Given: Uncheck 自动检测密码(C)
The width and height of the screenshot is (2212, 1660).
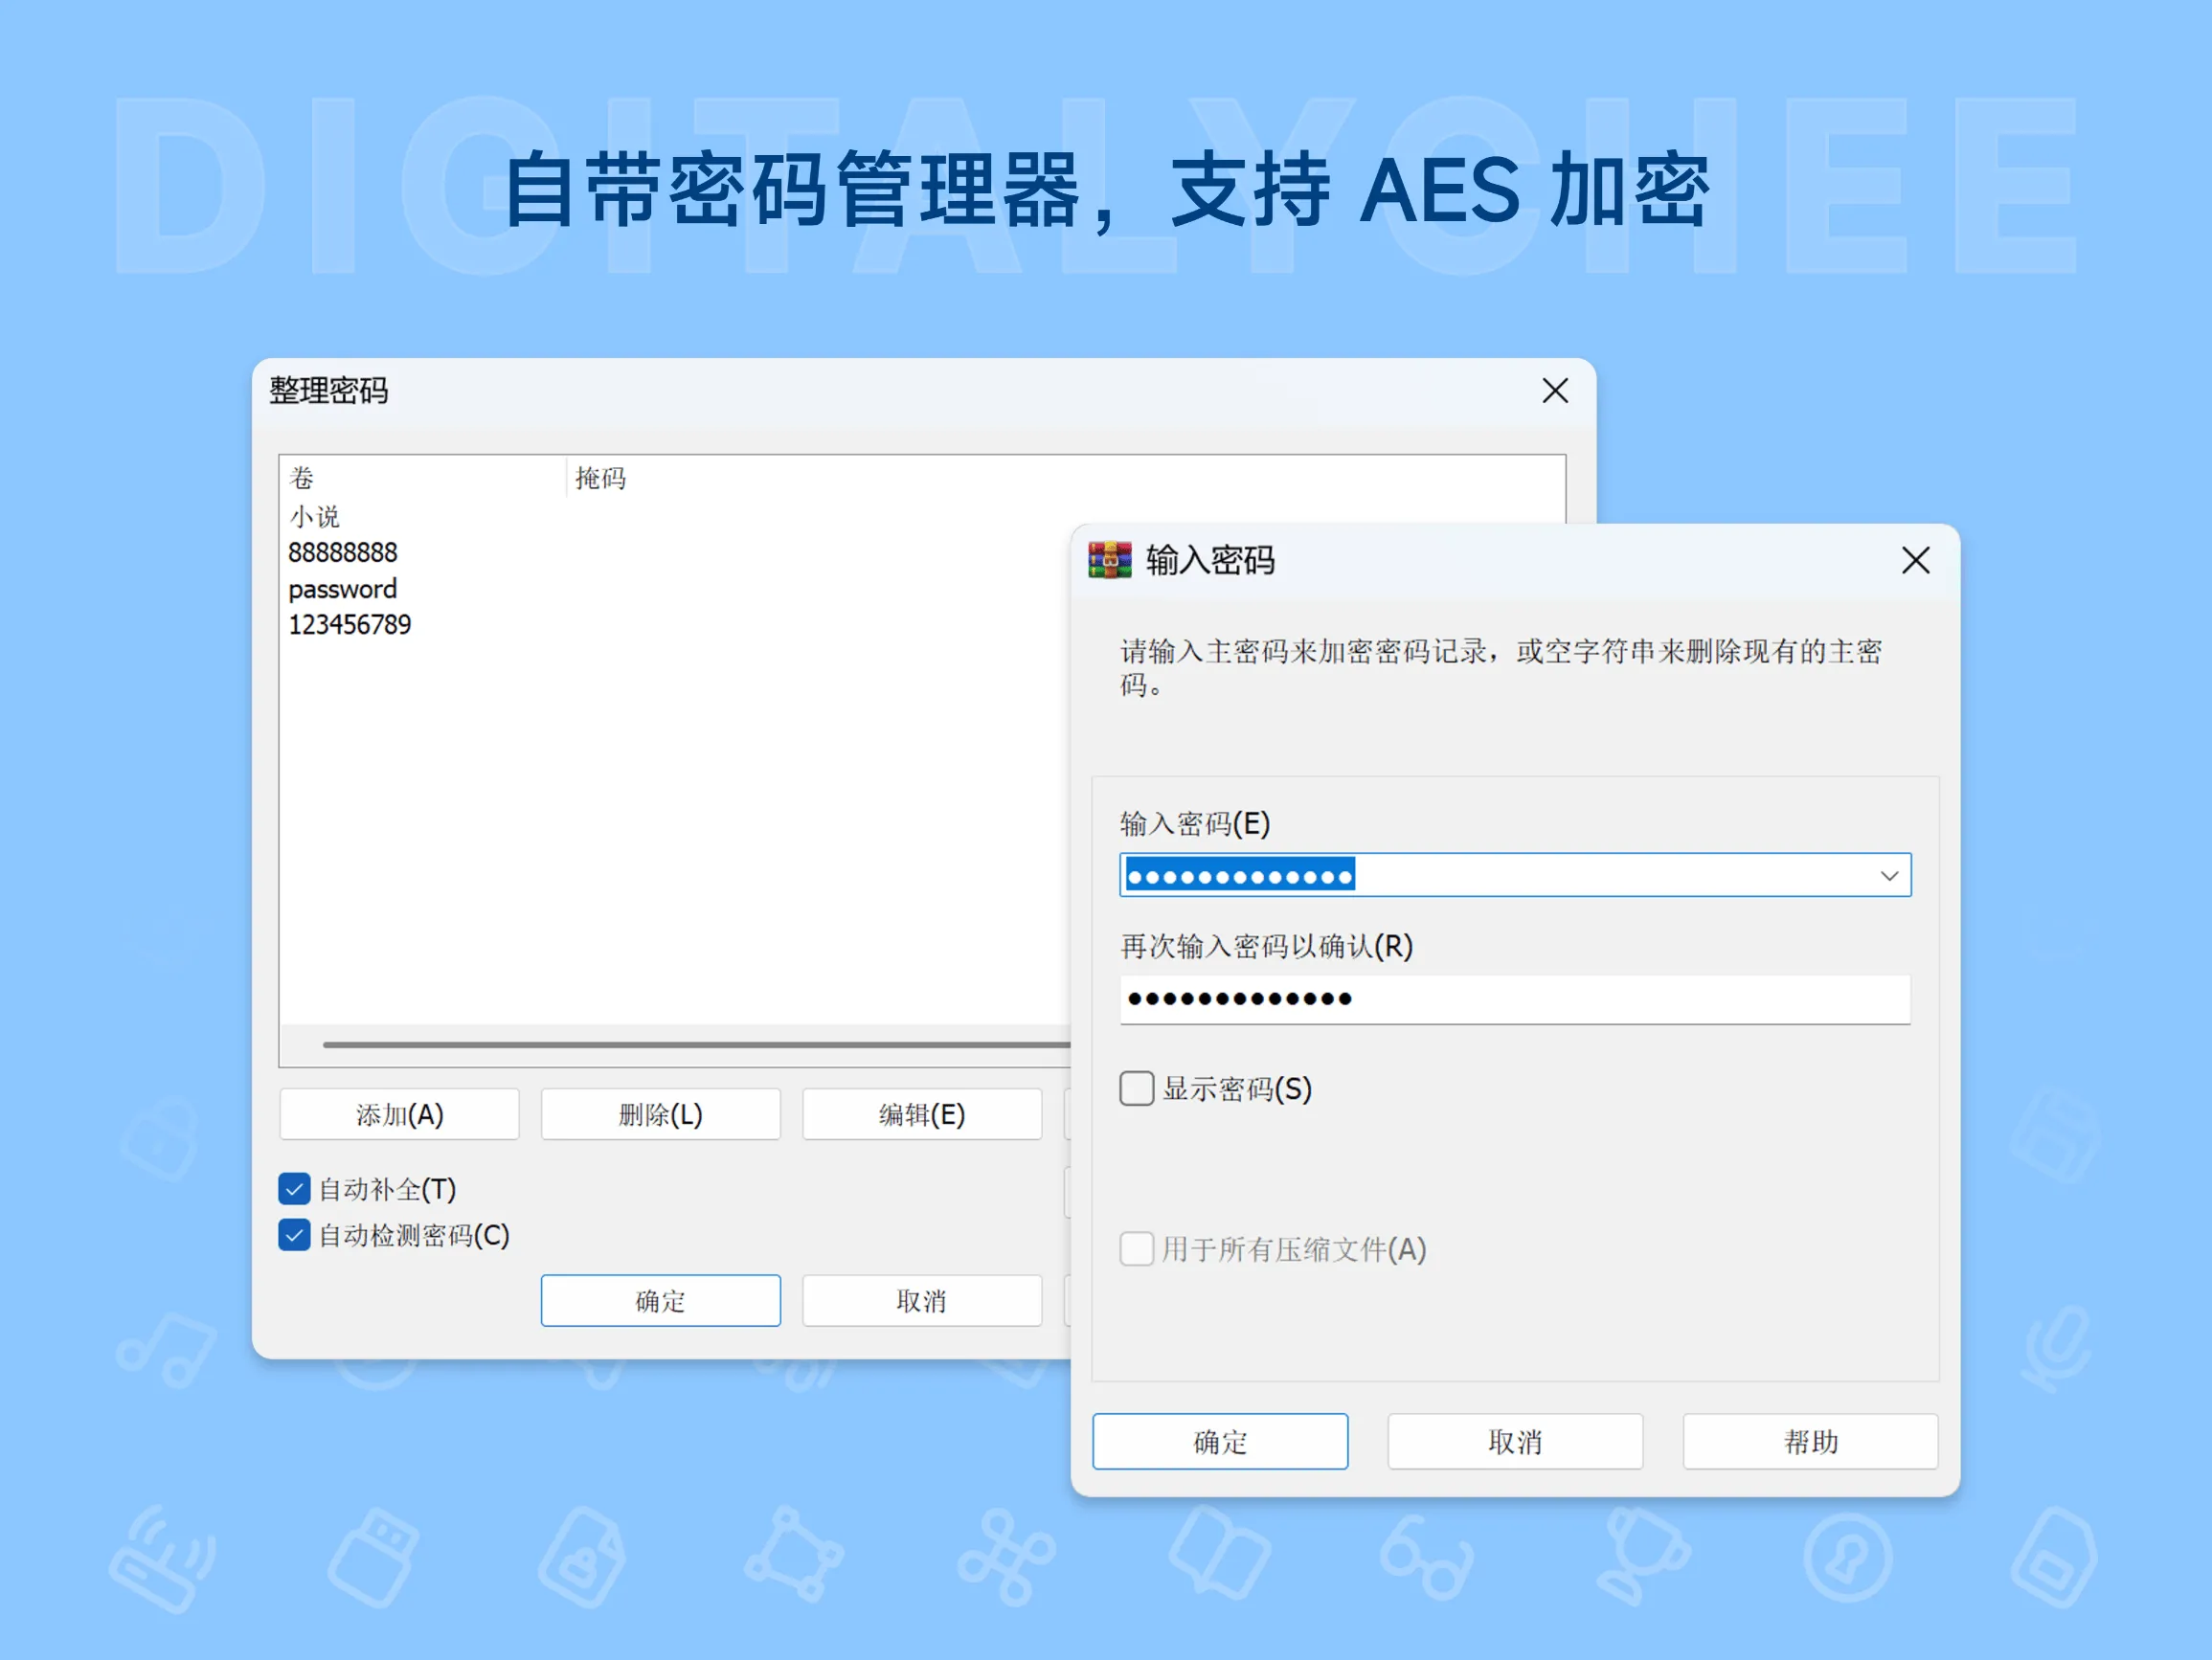Looking at the screenshot, I should coord(293,1235).
